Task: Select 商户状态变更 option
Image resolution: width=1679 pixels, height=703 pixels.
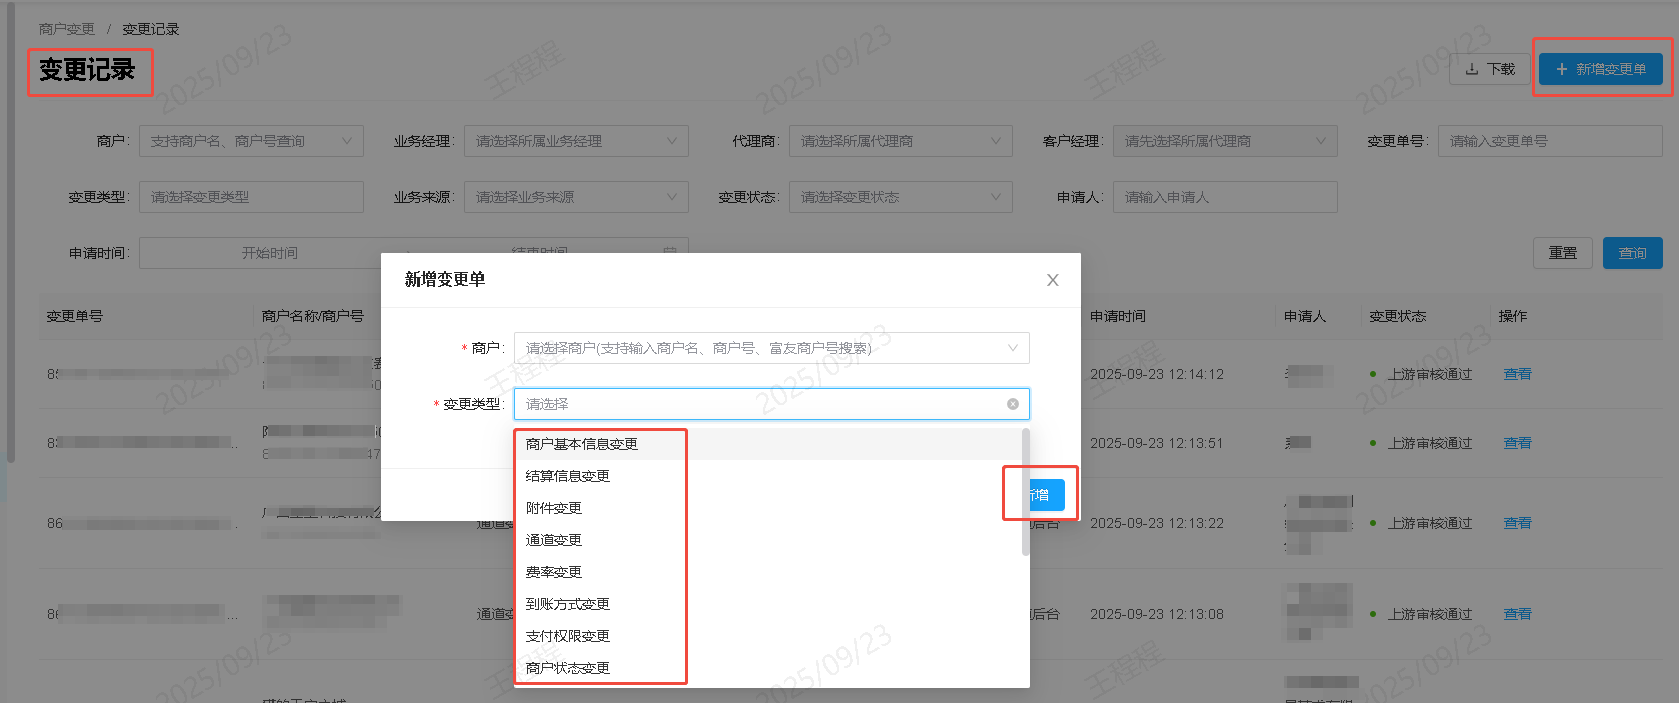Action: tap(568, 668)
